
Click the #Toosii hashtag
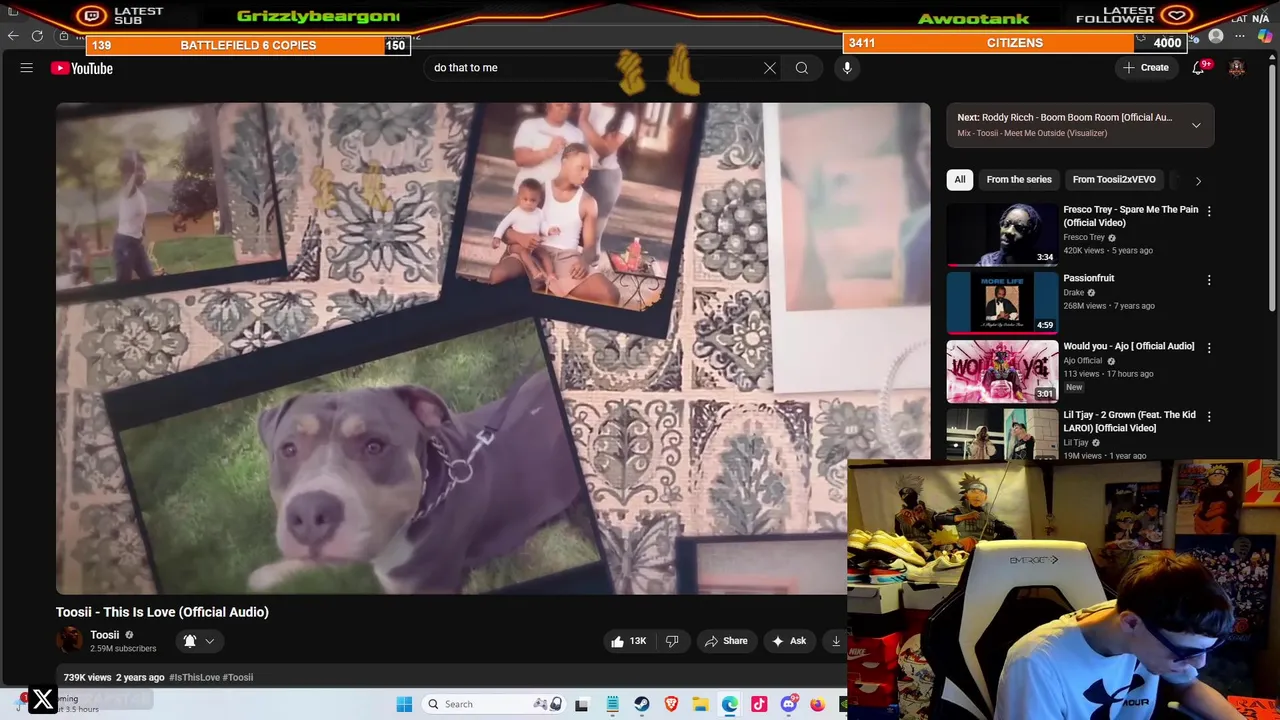tap(238, 677)
